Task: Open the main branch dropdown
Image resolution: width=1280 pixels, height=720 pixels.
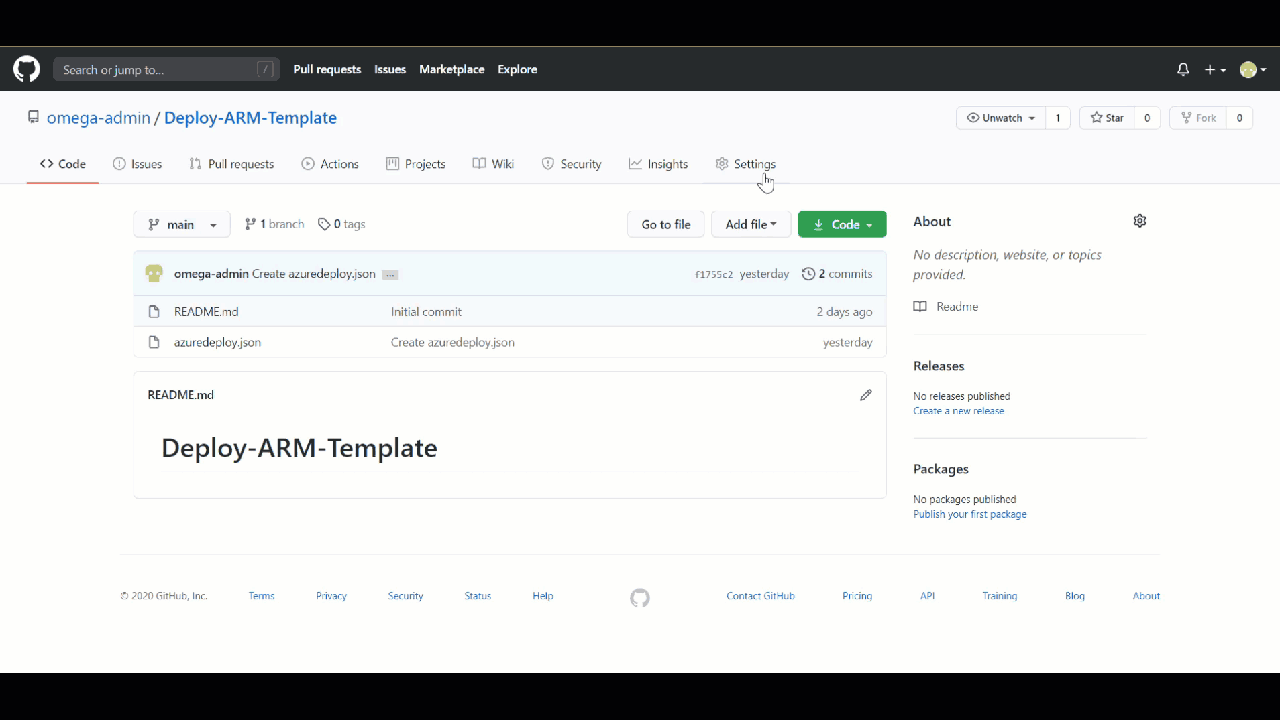Action: click(x=181, y=224)
